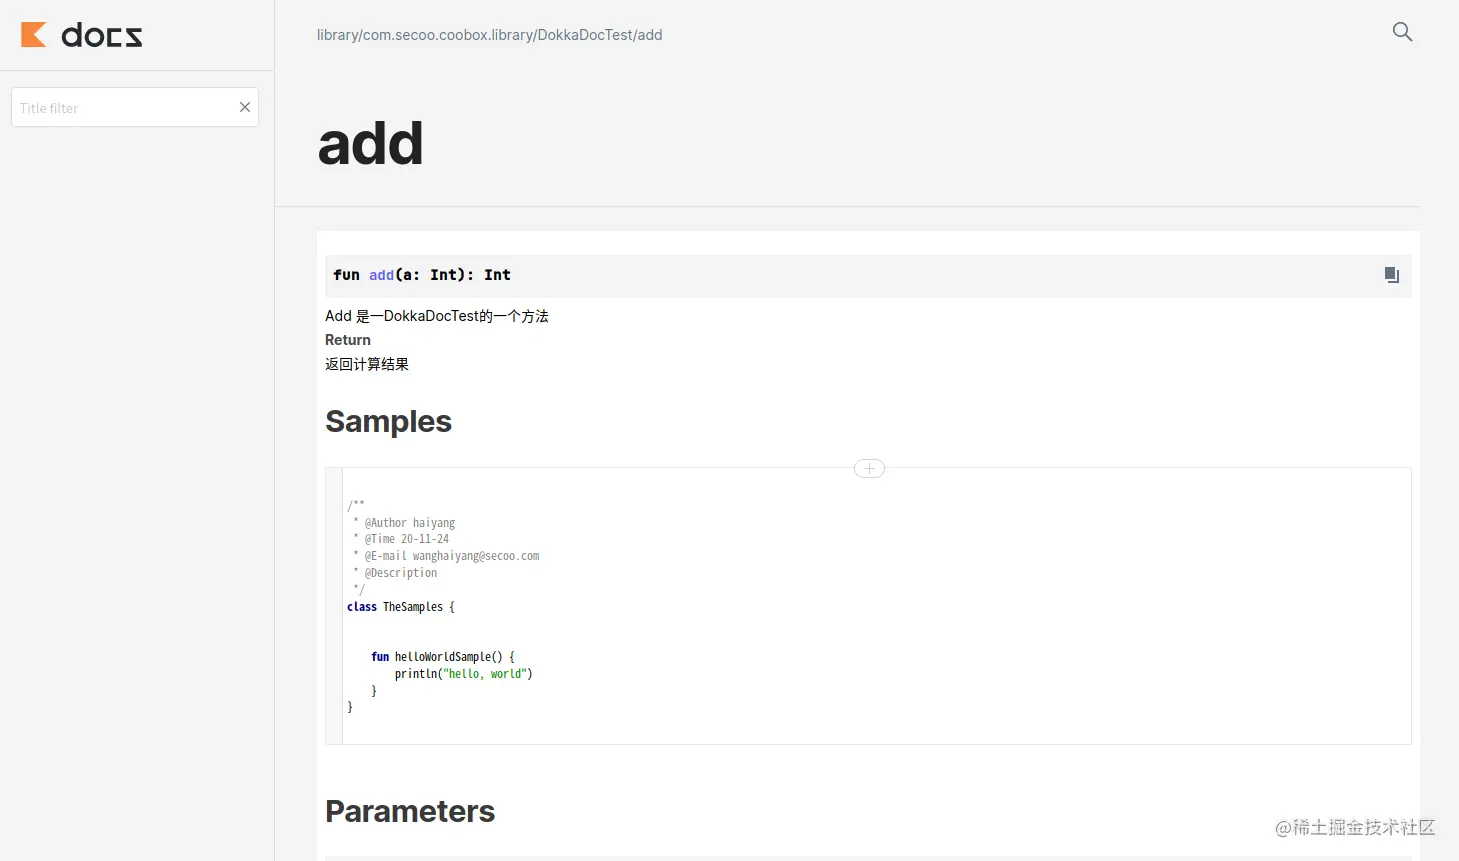Copy the fun add signature code
Viewport: 1459px width, 861px height.
(x=1391, y=275)
